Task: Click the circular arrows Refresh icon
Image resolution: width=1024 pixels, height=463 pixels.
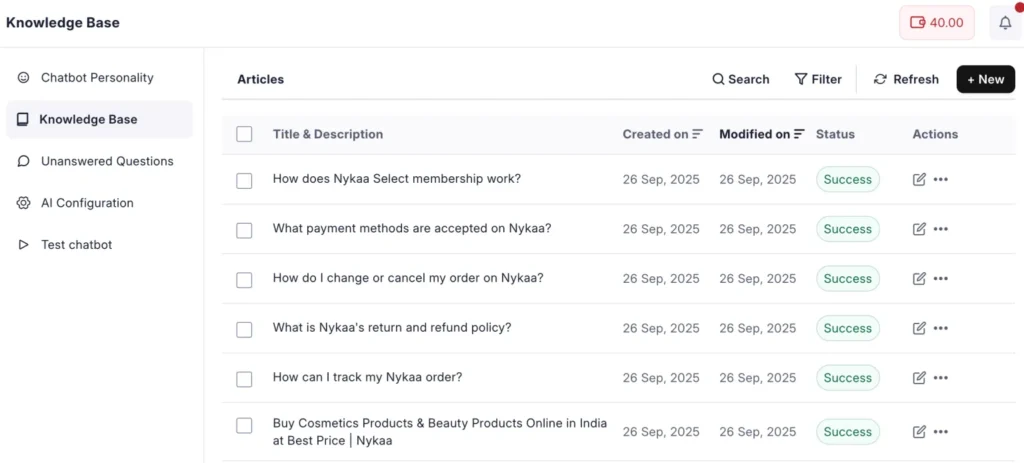Action: click(x=880, y=80)
